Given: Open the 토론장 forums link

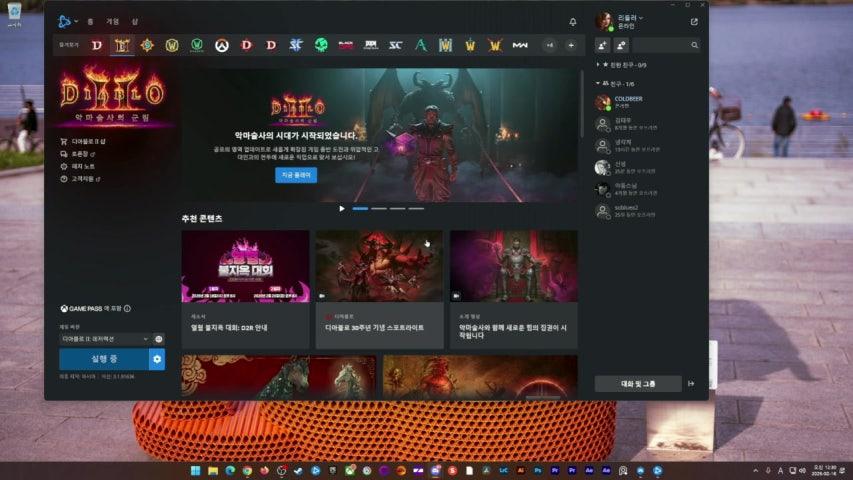Looking at the screenshot, I should (x=78, y=154).
